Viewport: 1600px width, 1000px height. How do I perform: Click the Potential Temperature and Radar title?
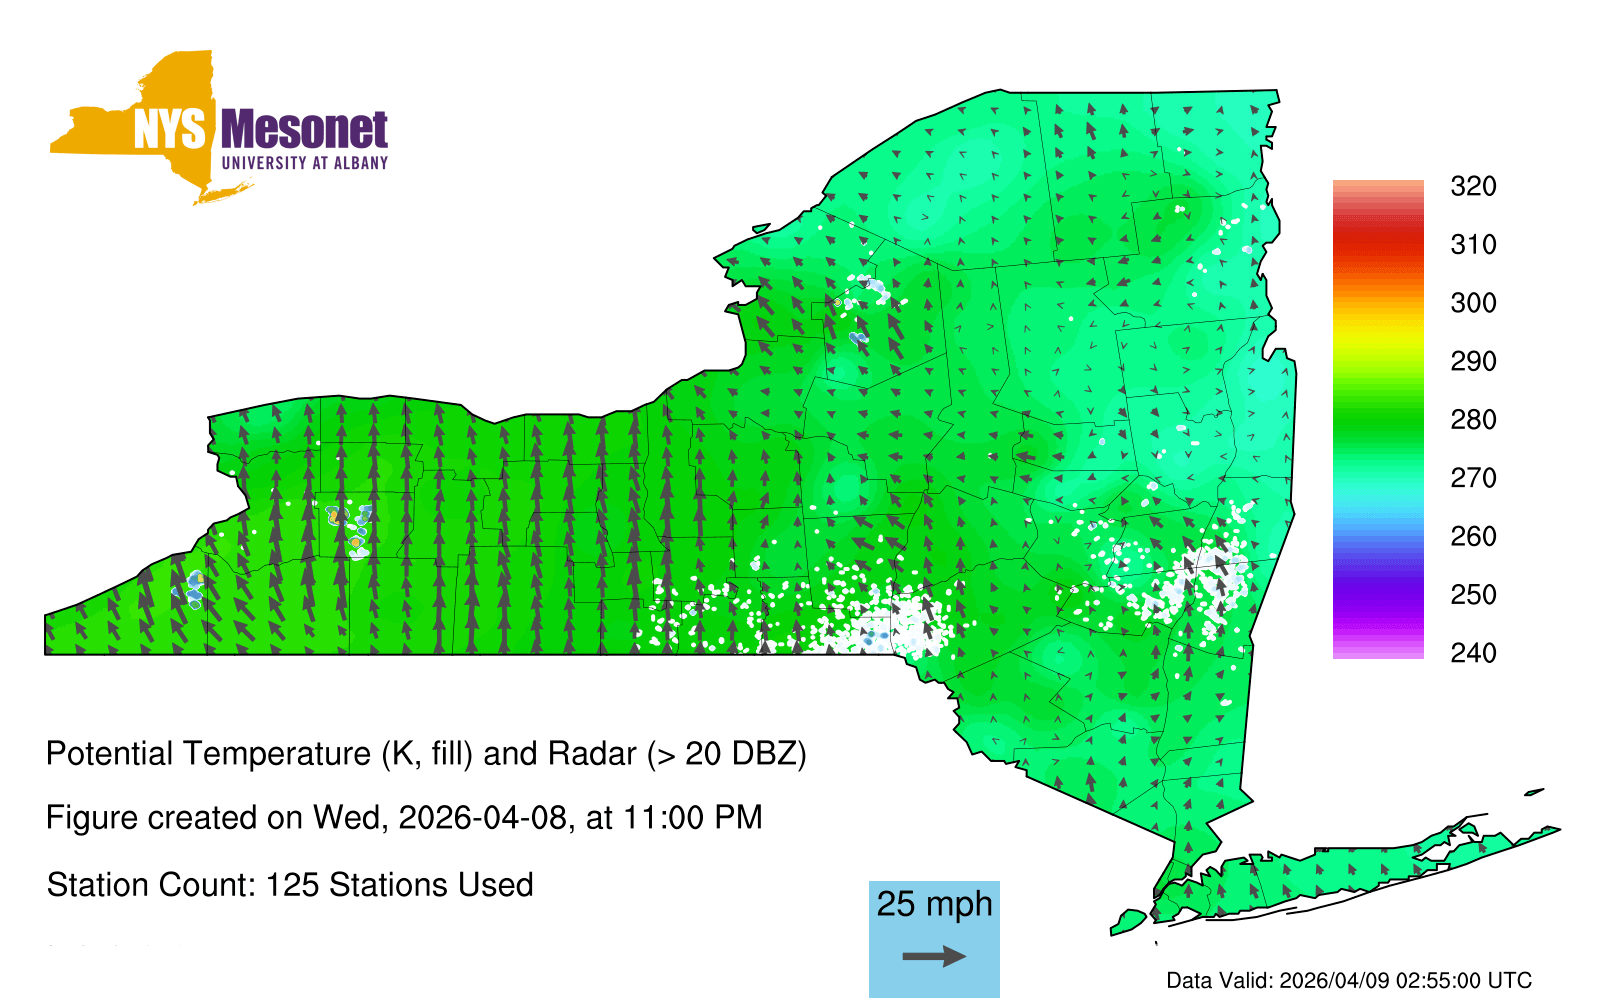click(426, 754)
